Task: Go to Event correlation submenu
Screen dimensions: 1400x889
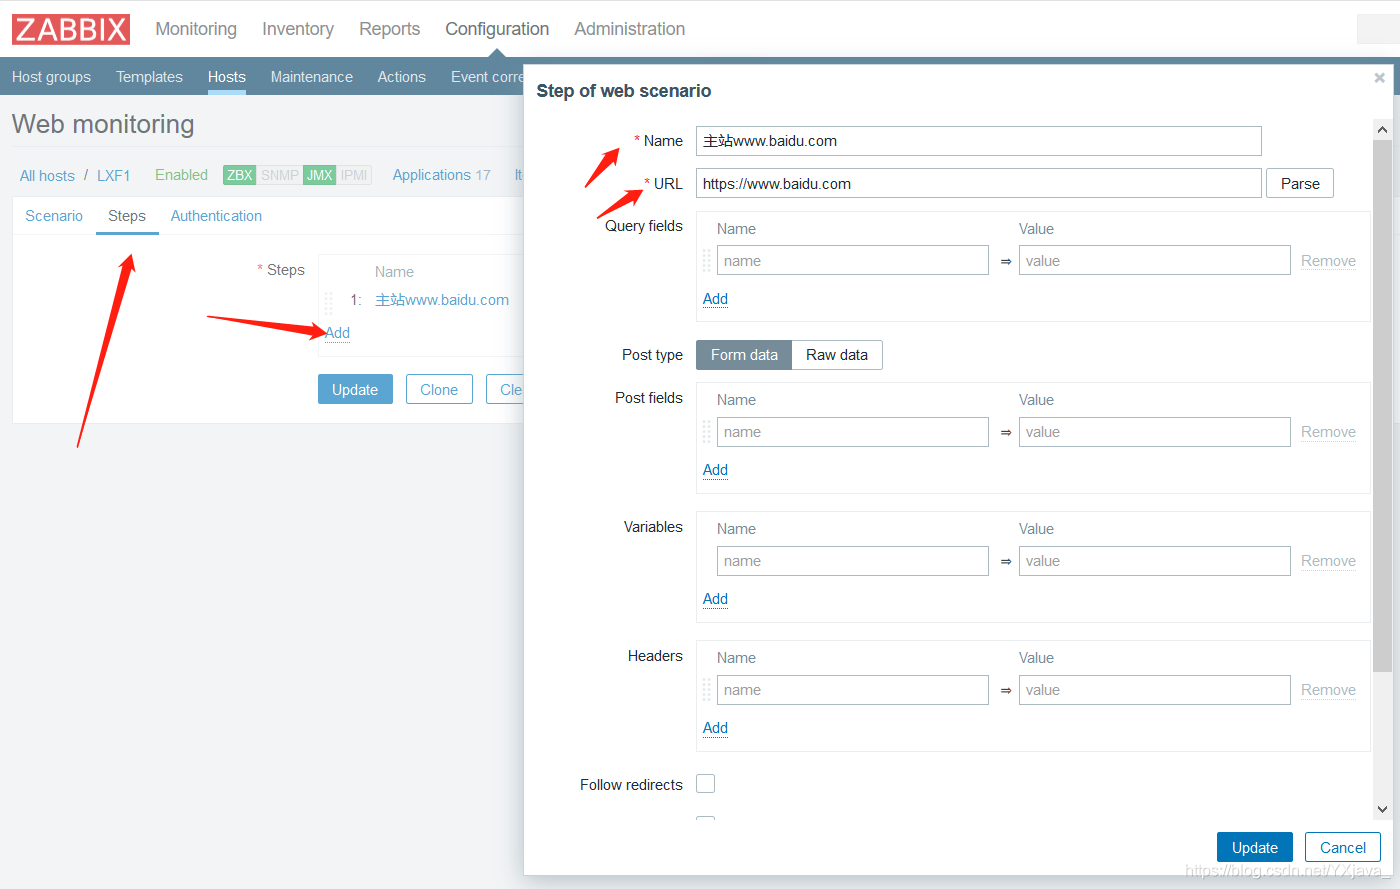Action: pos(487,77)
